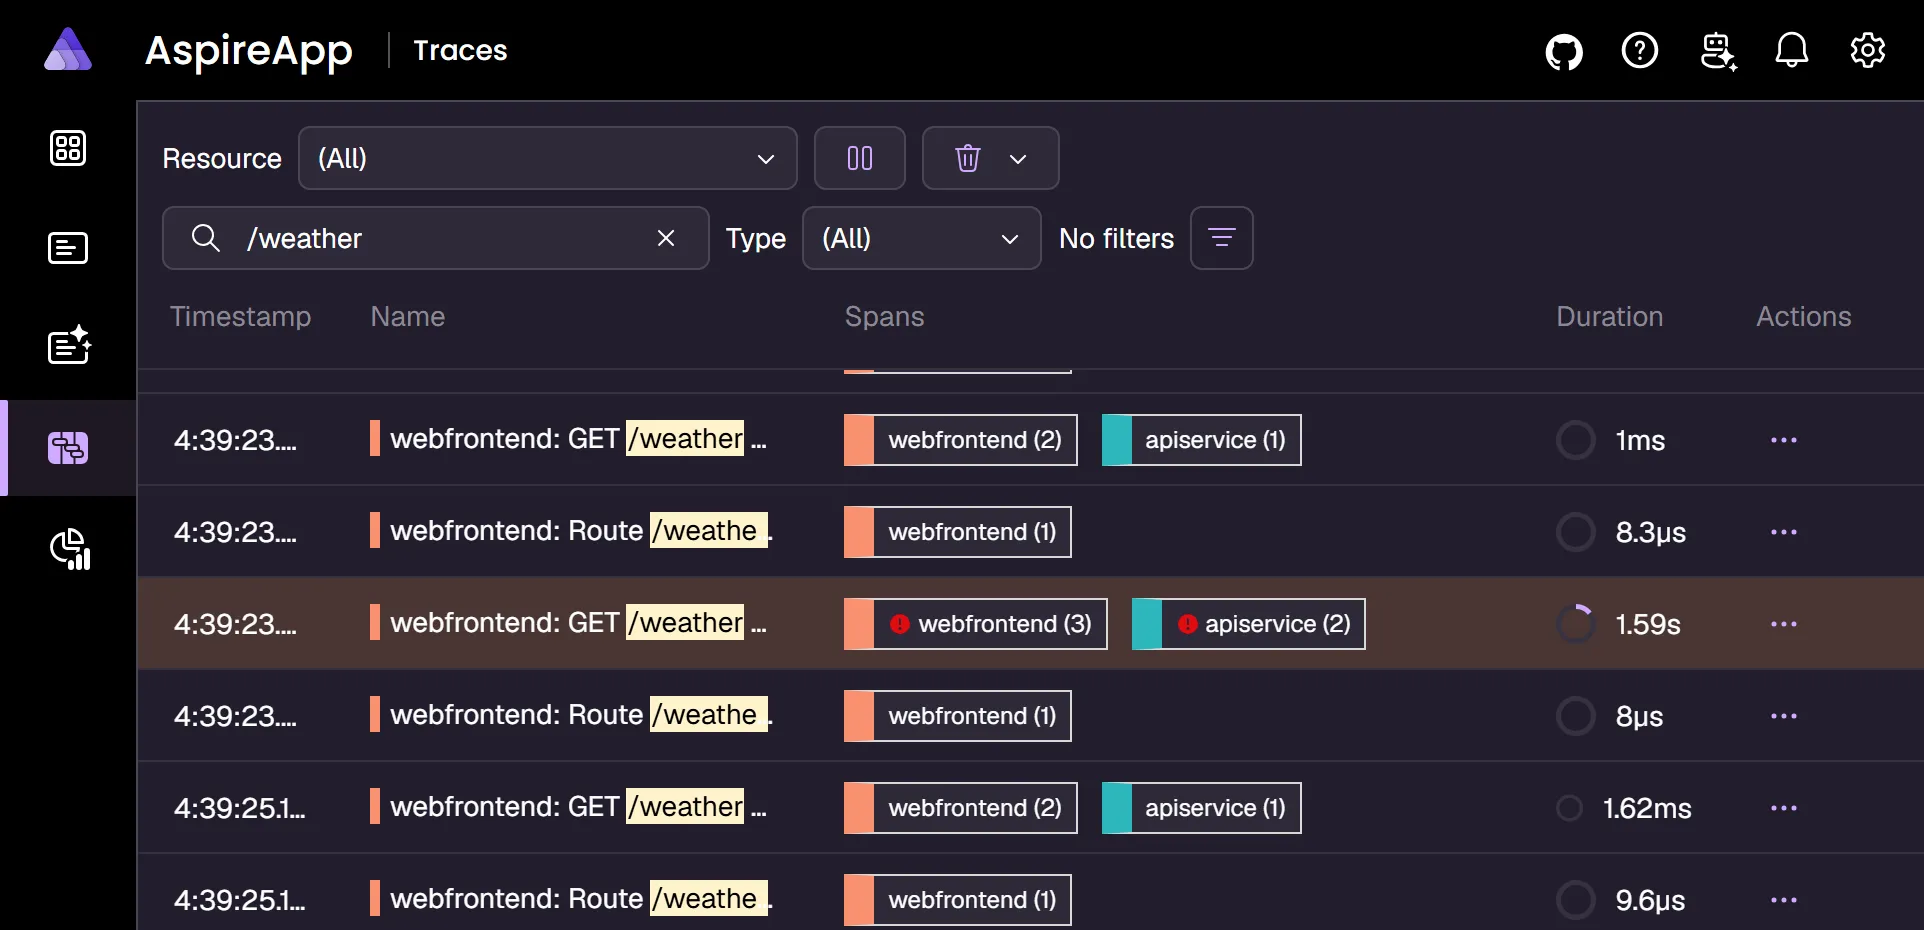This screenshot has height=930, width=1924.
Task: Open actions menu for the 1.62ms trace
Action: (x=1784, y=808)
